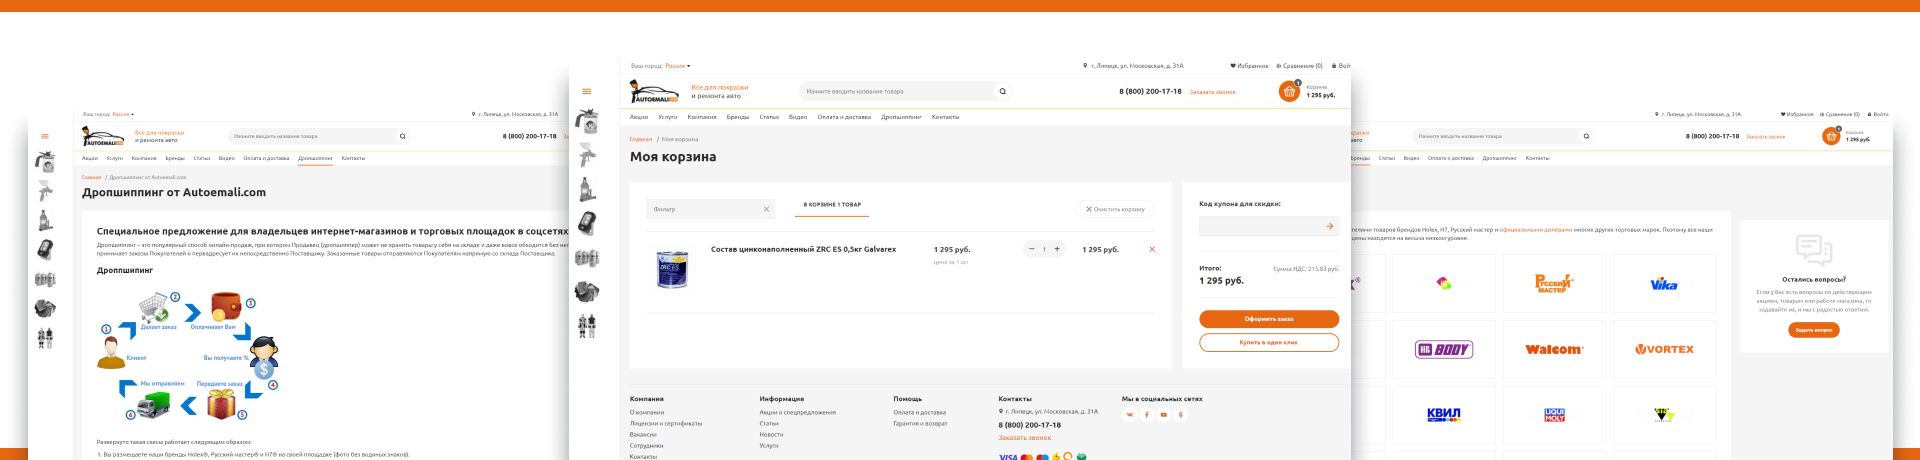1920x460 pixels.
Task: Click the orange cart basket icon
Action: (x=1289, y=91)
